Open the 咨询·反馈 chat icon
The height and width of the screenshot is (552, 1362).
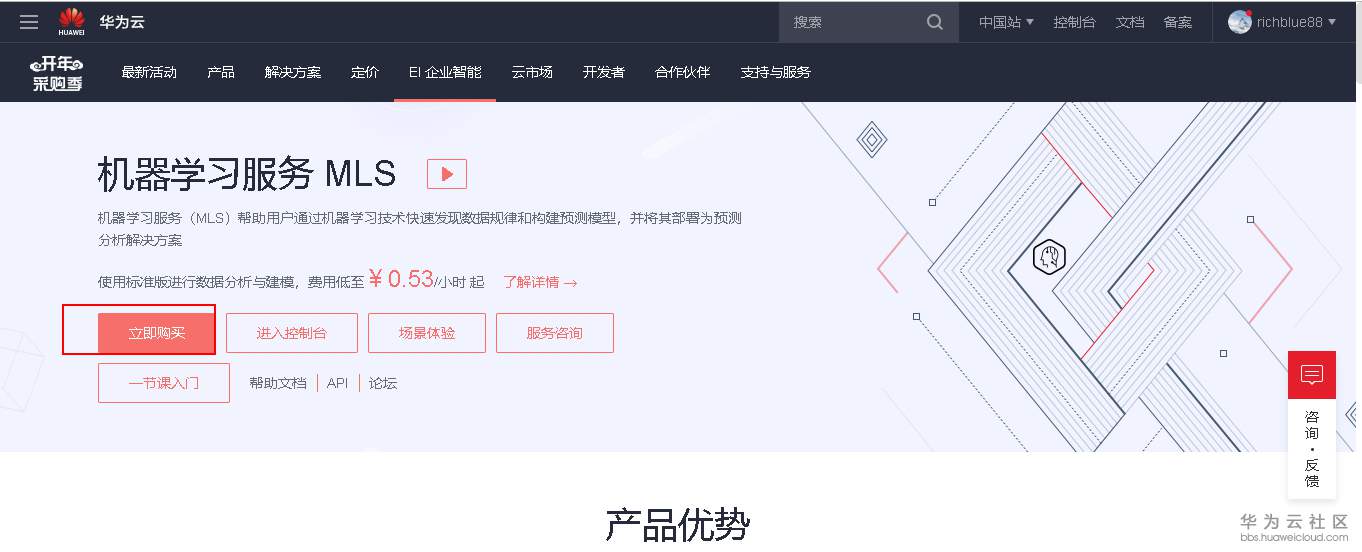point(1312,375)
